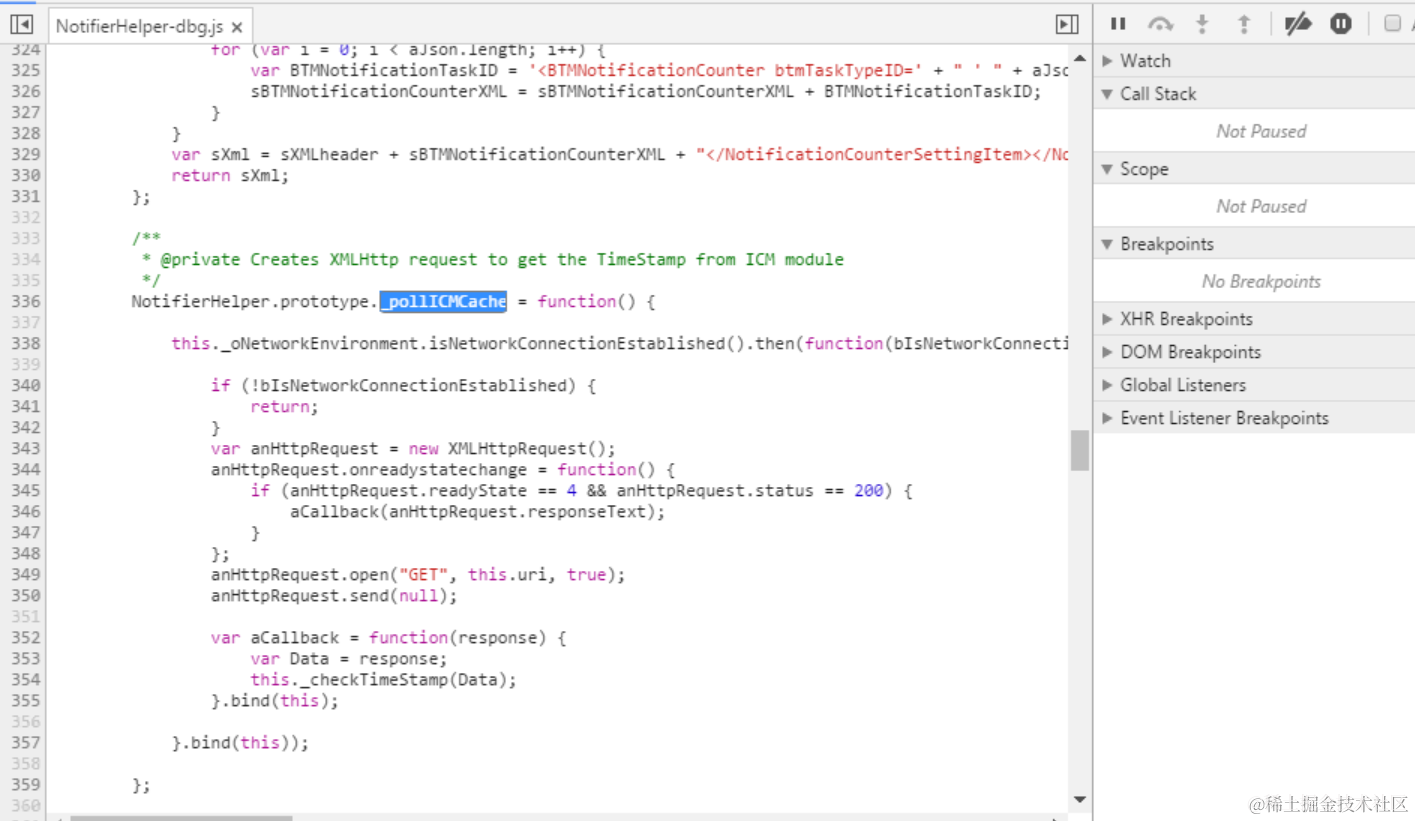1415x821 pixels.
Task: Set breakpoint on line number 349
Action: [25, 574]
